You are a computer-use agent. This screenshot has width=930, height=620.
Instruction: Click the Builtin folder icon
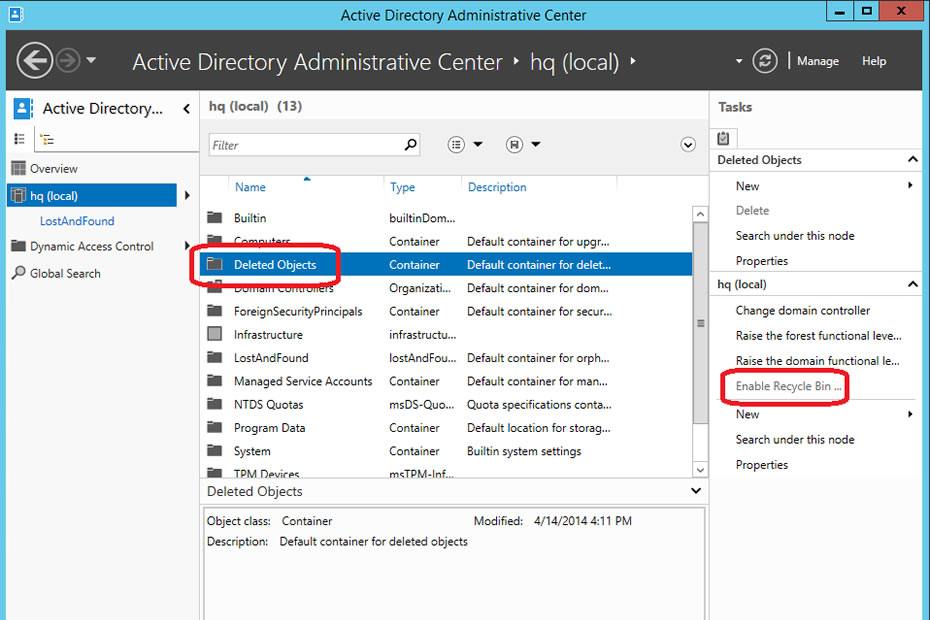tap(214, 217)
